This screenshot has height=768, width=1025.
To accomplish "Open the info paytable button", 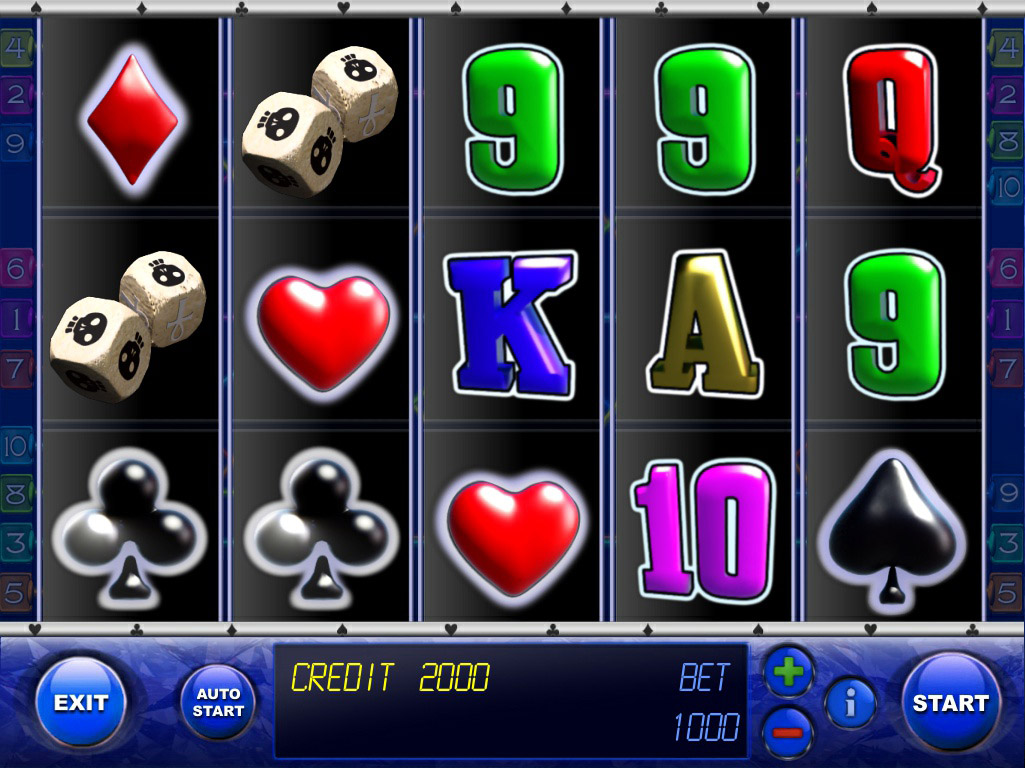I will (x=850, y=703).
